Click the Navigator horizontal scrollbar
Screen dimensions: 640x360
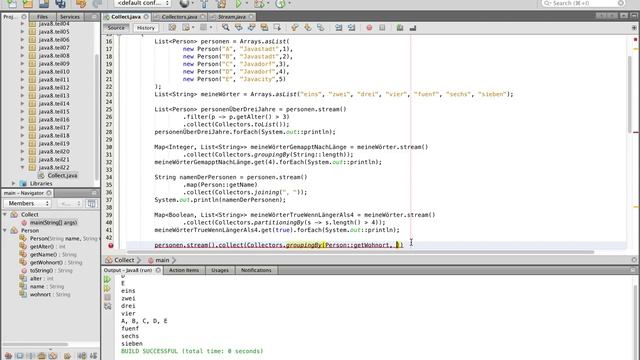coord(35,344)
